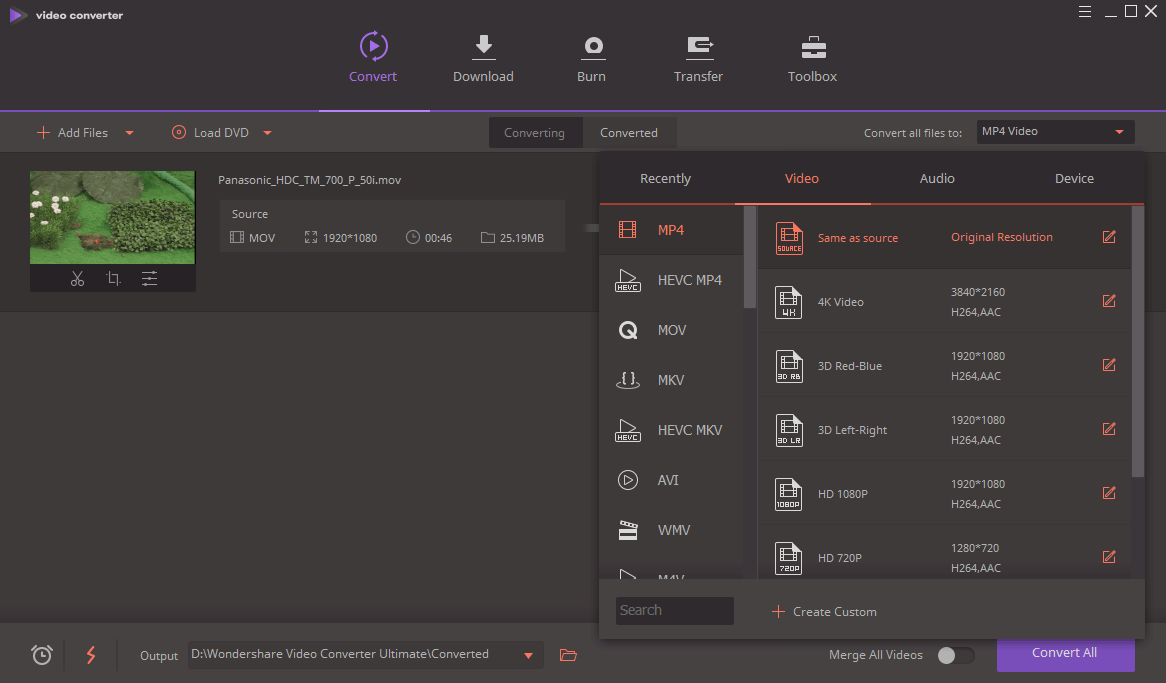Screen dimensions: 1166x683
Task: Click the Load DVD button
Action: 210,132
